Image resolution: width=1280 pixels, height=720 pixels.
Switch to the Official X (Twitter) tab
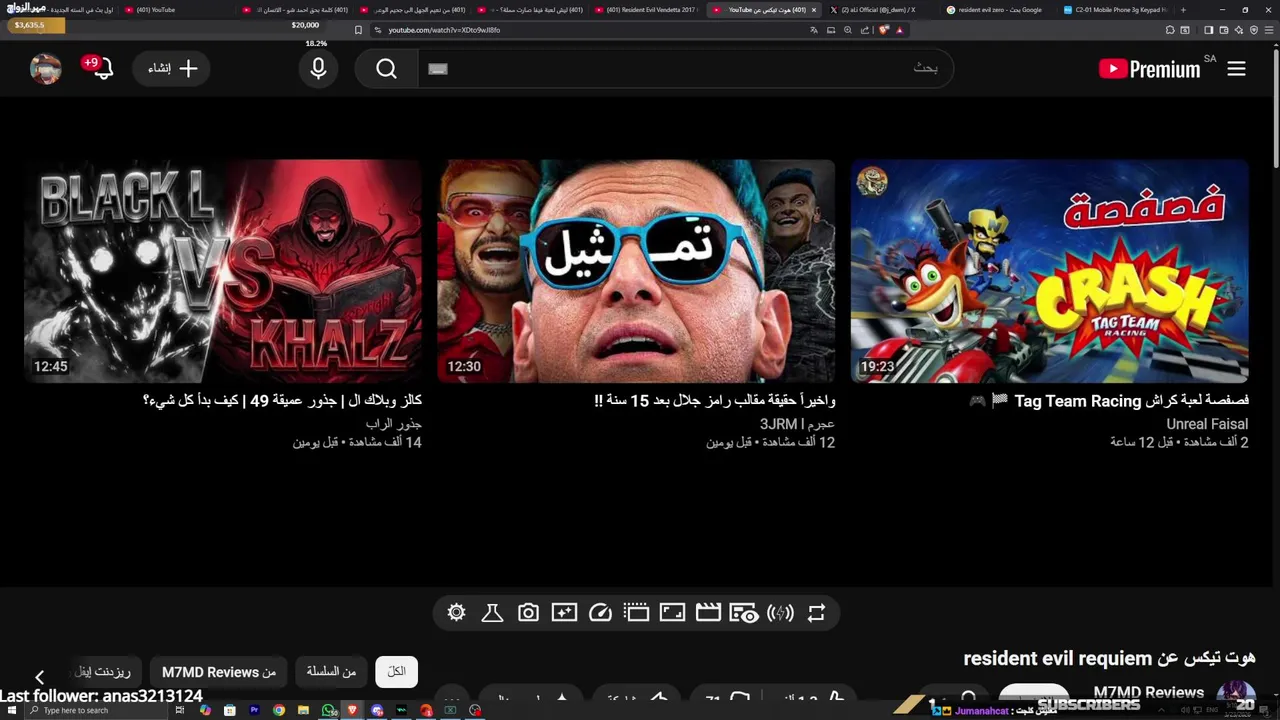tap(879, 10)
